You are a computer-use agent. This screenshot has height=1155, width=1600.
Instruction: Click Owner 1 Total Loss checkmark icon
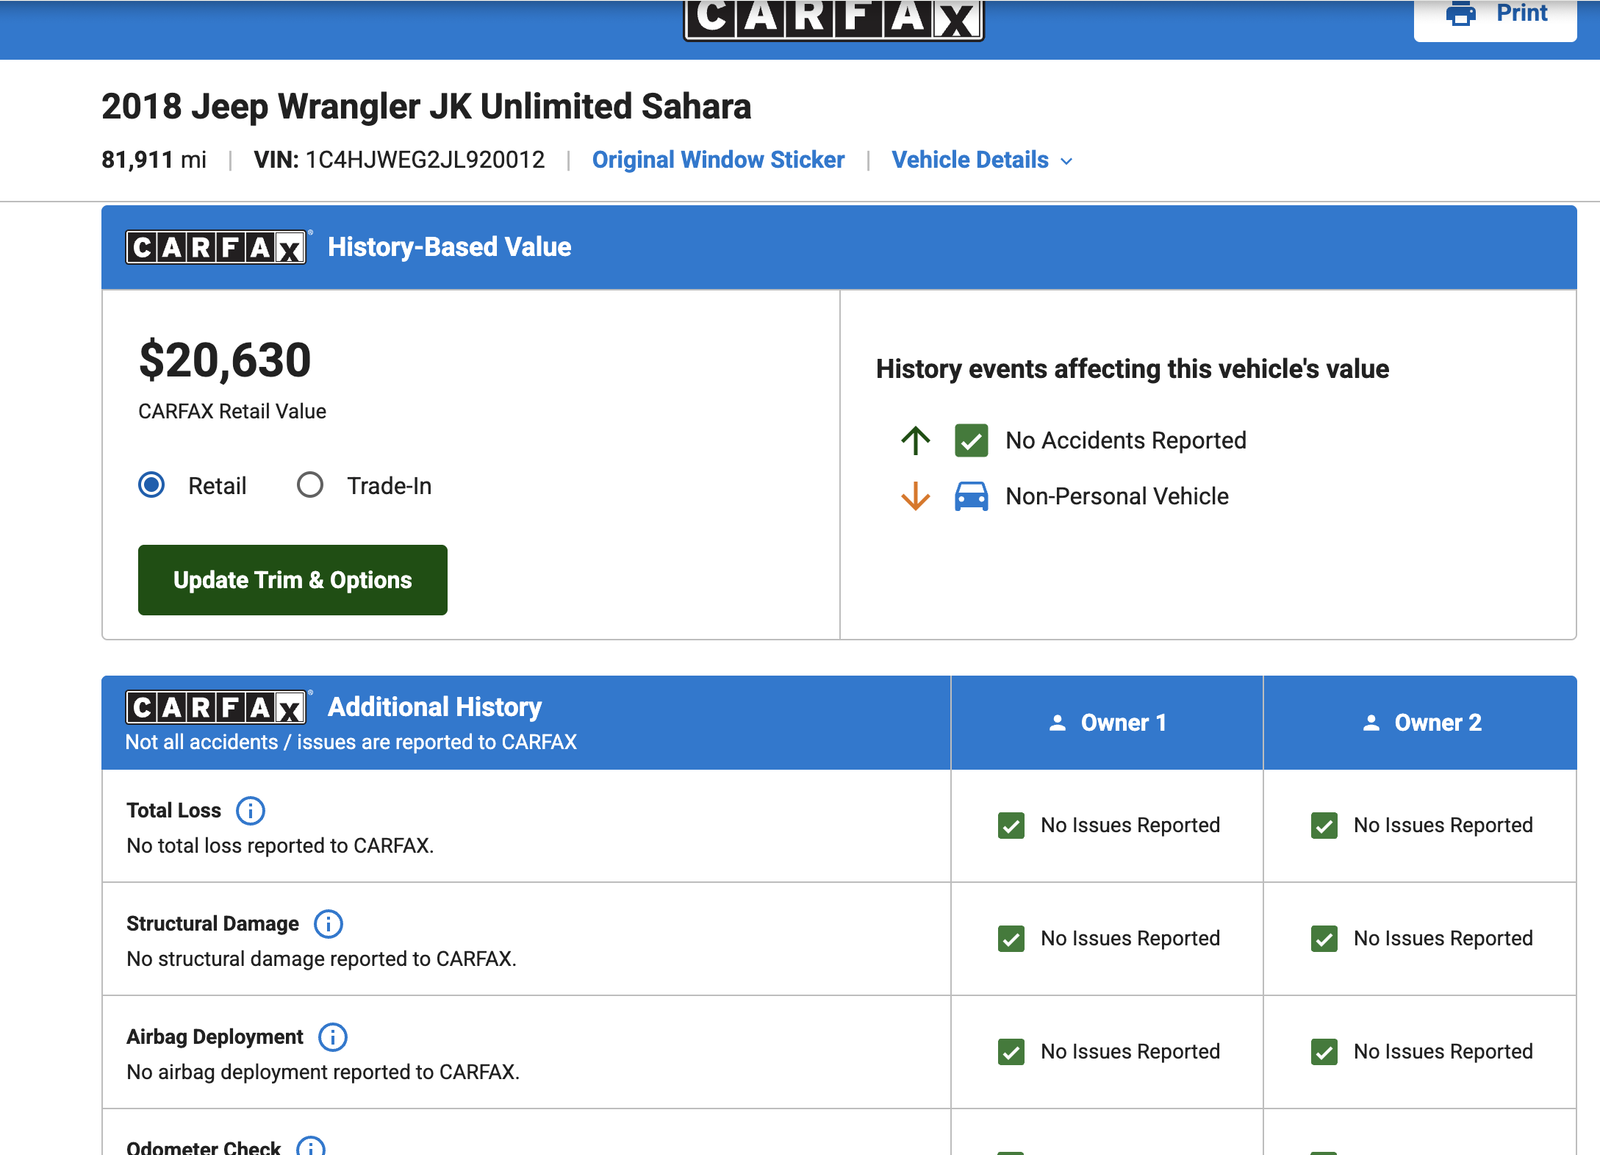[1011, 825]
